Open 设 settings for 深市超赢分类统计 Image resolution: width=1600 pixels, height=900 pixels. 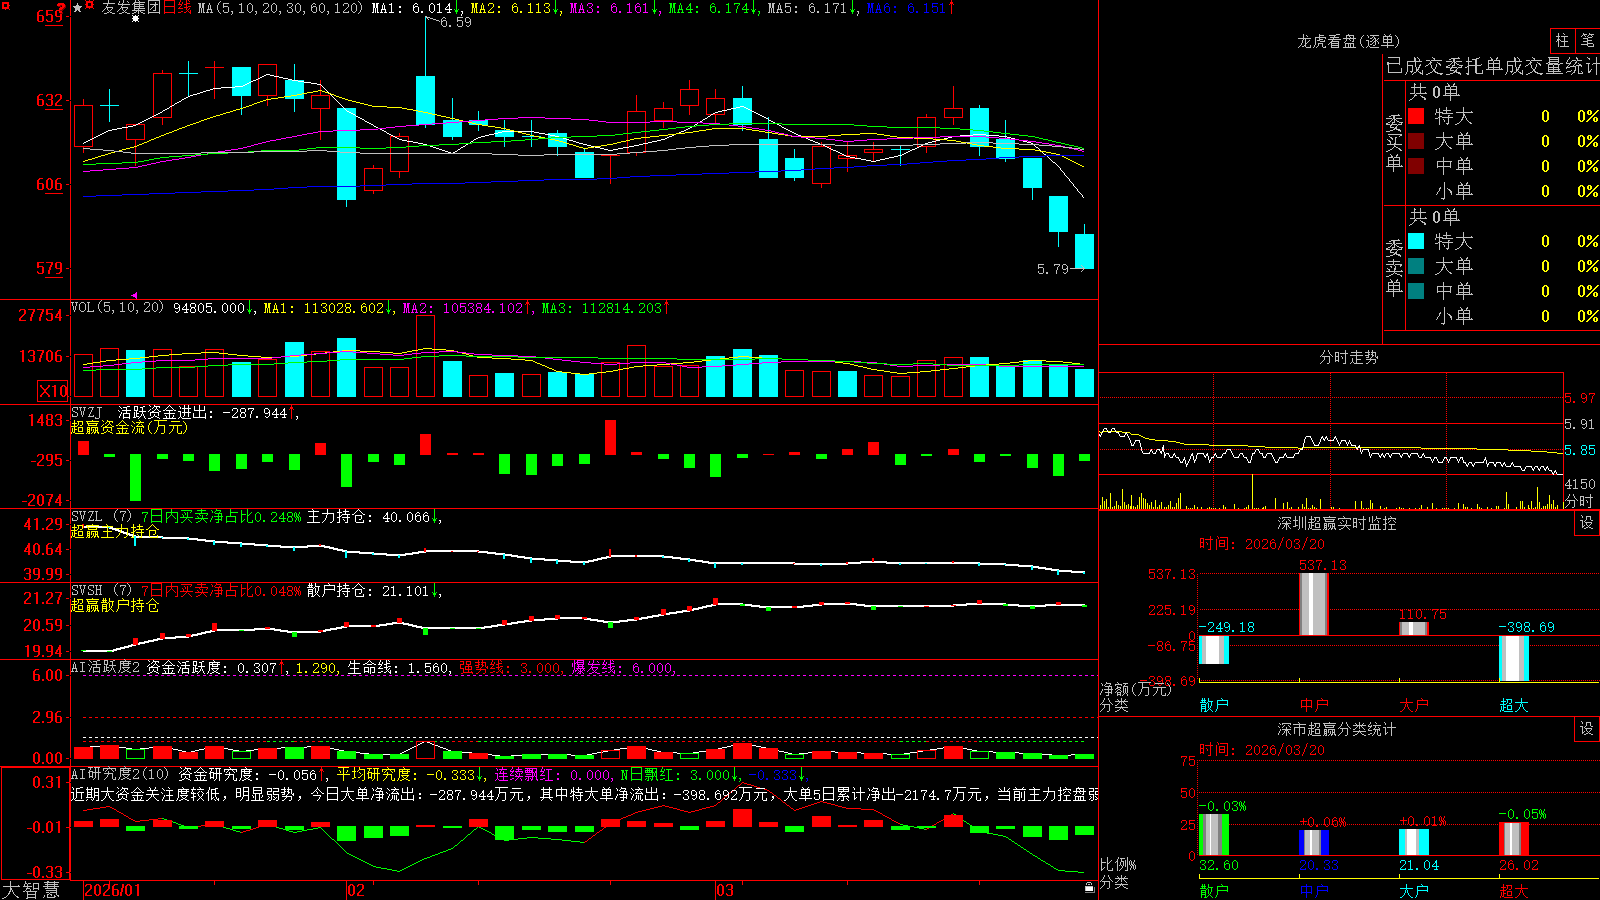(x=1587, y=729)
